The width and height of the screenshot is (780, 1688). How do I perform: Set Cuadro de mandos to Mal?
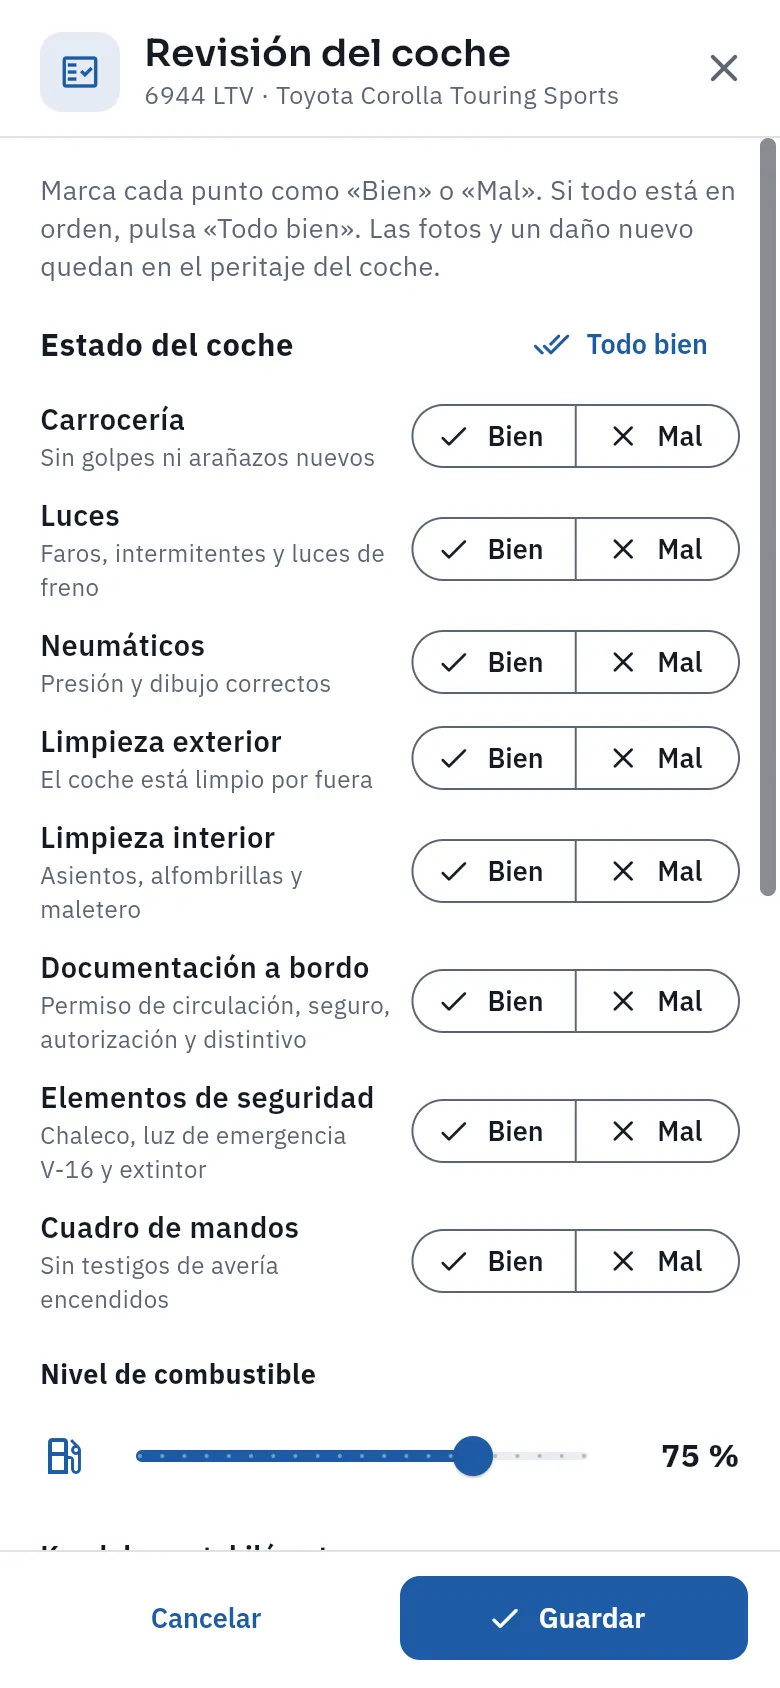tap(657, 1261)
